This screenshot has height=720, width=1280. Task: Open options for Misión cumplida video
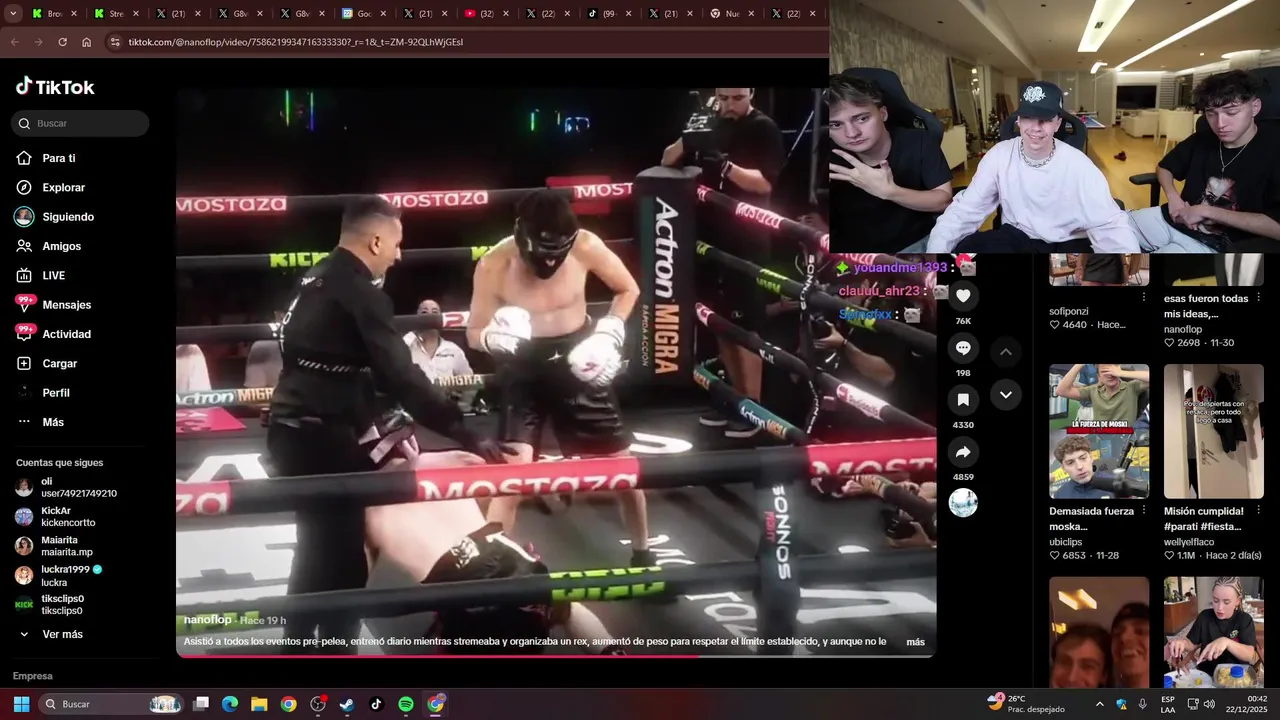(x=1259, y=511)
